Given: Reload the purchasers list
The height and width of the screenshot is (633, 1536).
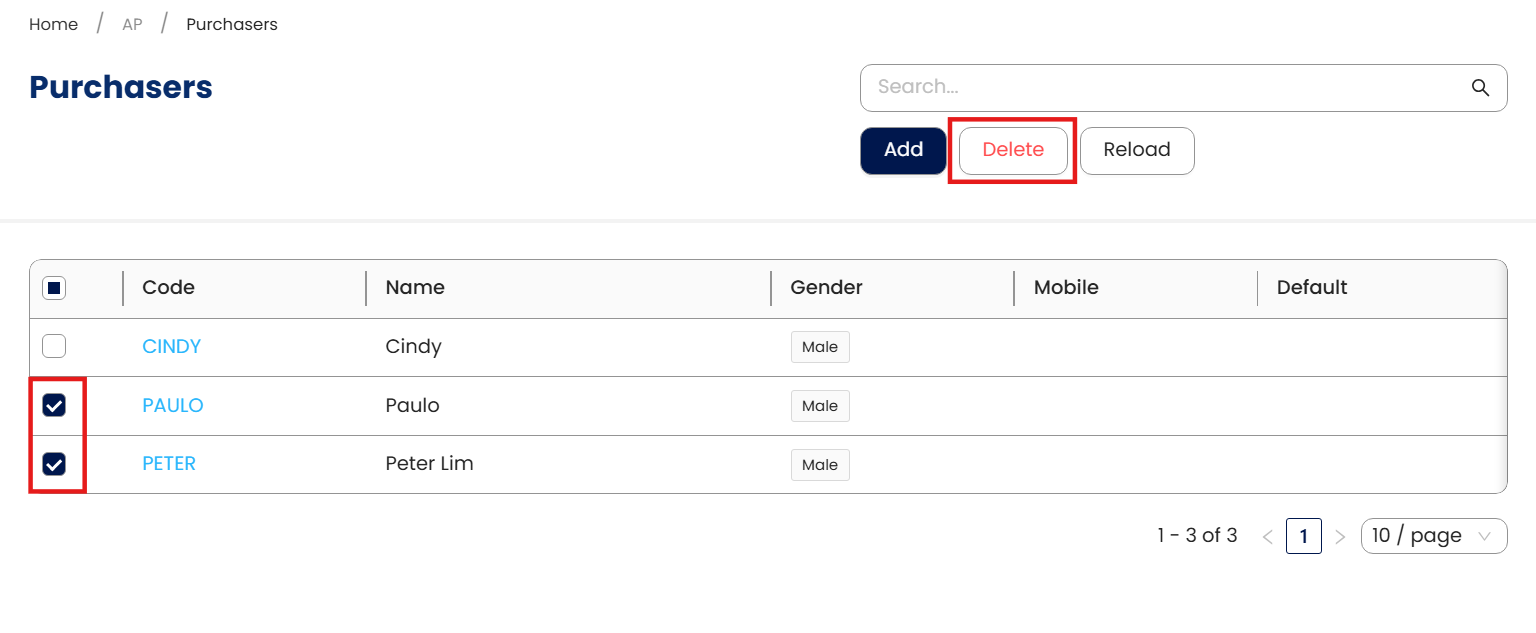Looking at the screenshot, I should click(1137, 150).
